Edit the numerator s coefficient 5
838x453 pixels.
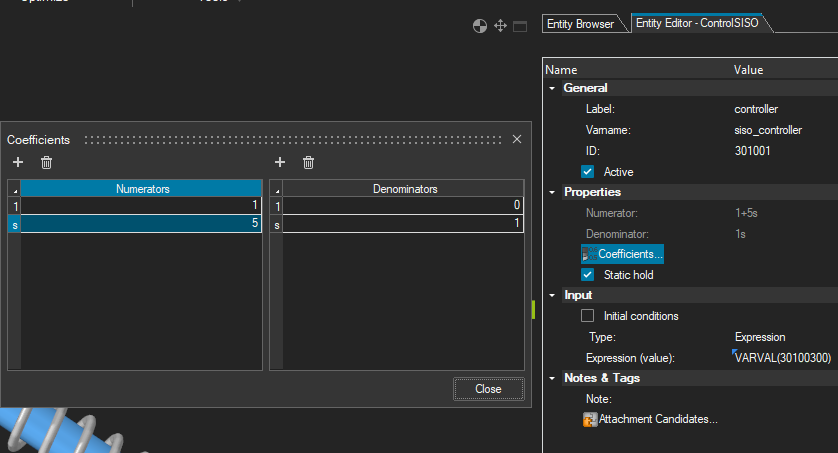(x=141, y=223)
